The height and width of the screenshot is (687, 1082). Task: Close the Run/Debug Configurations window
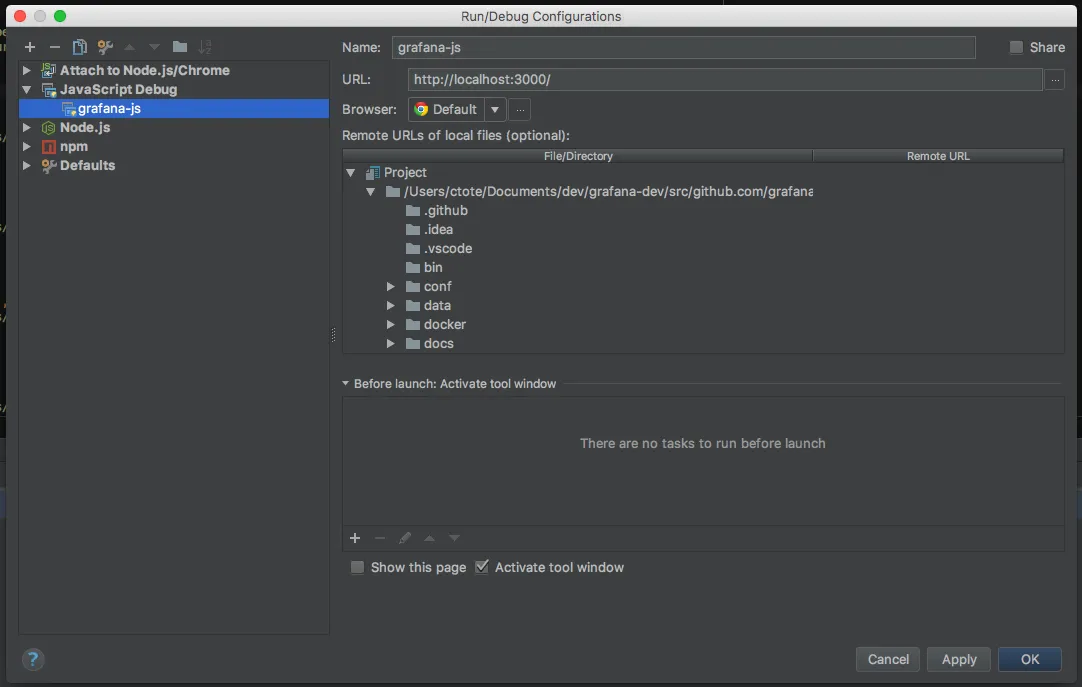(19, 16)
